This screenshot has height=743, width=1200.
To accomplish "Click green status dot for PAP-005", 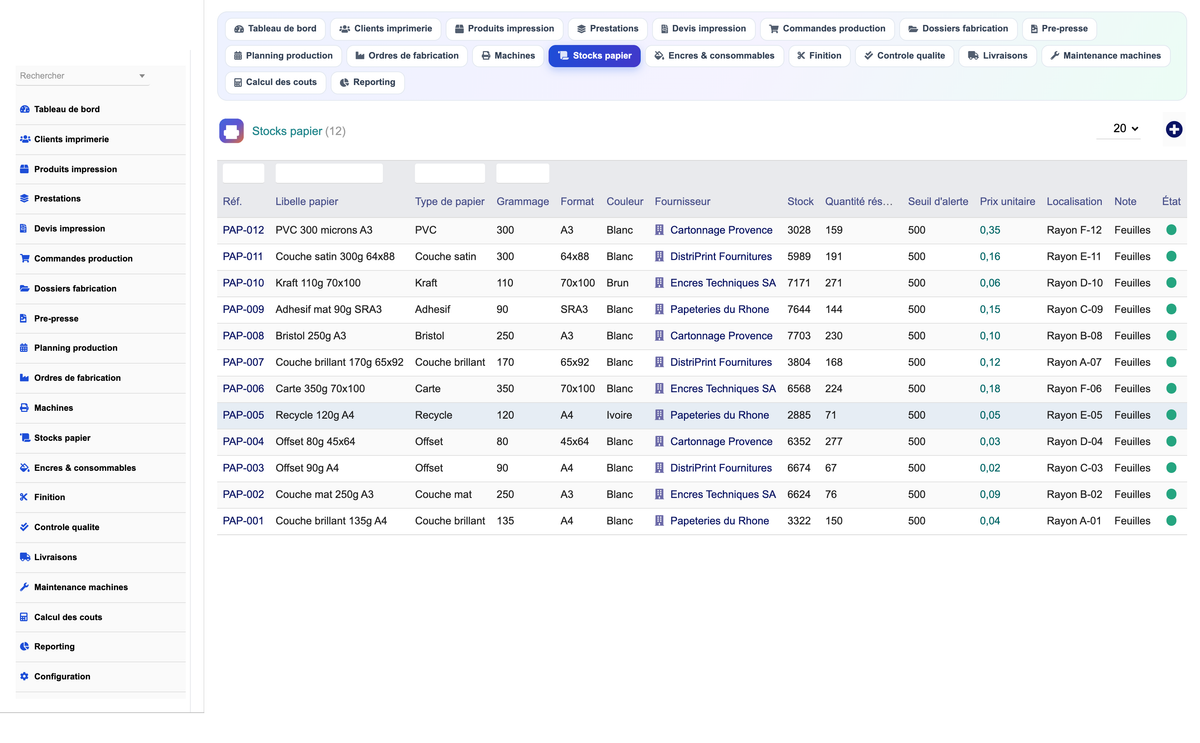I will coord(1171,415).
